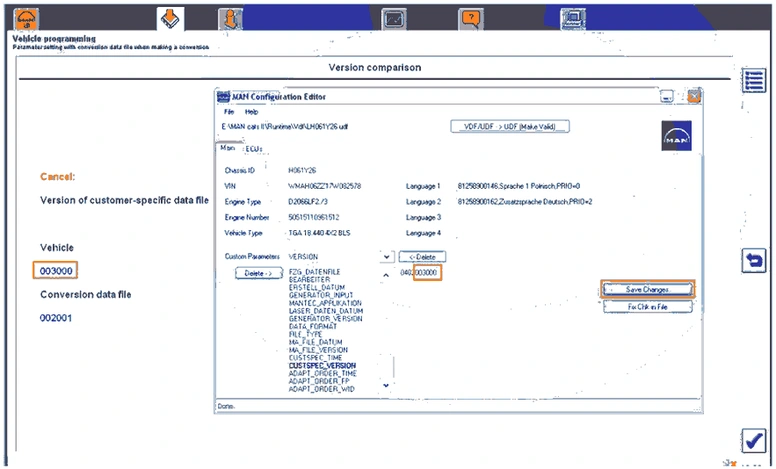Open the File menu
776x469 pixels.
pos(229,112)
